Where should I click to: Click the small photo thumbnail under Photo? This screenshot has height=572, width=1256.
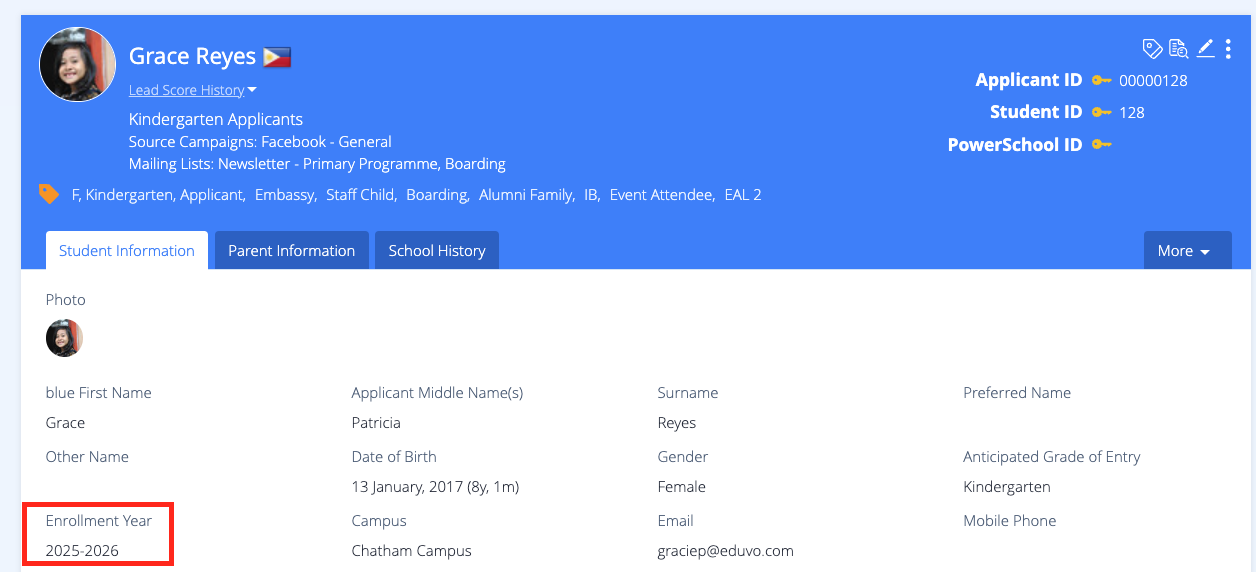pyautogui.click(x=64, y=338)
